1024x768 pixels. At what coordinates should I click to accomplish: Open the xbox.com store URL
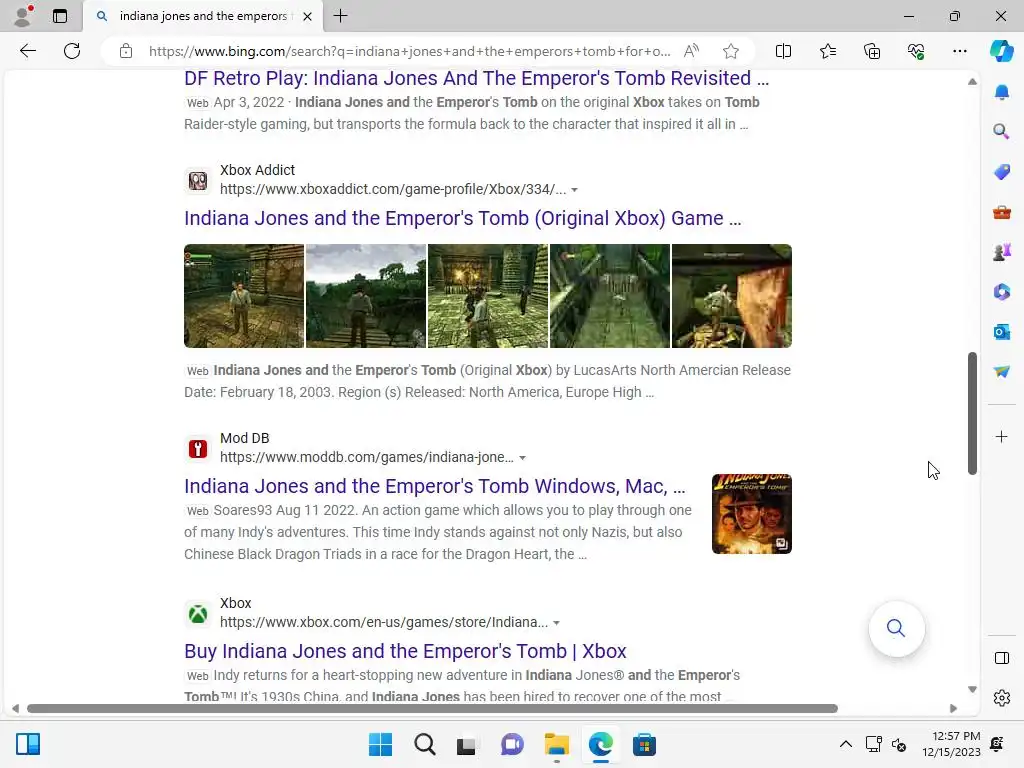[383, 622]
